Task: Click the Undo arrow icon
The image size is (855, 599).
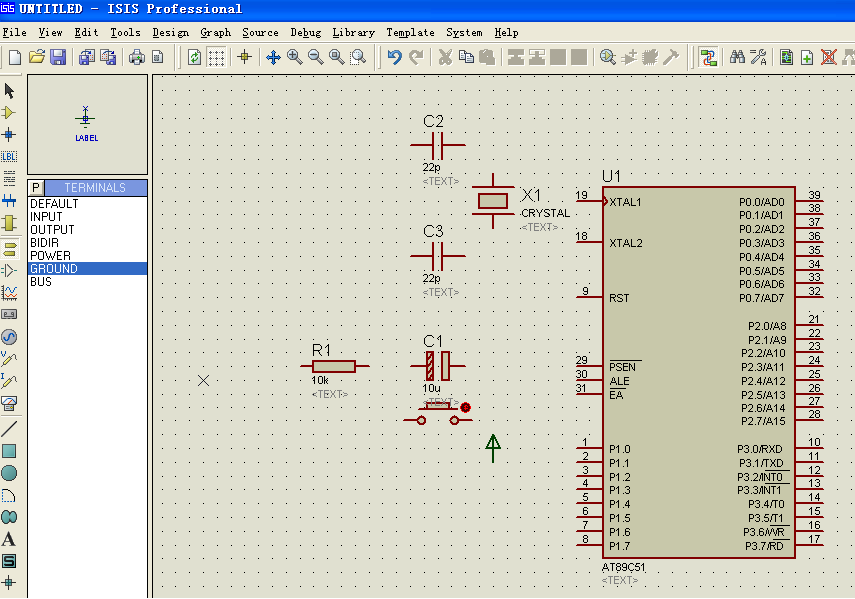Action: pyautogui.click(x=395, y=57)
